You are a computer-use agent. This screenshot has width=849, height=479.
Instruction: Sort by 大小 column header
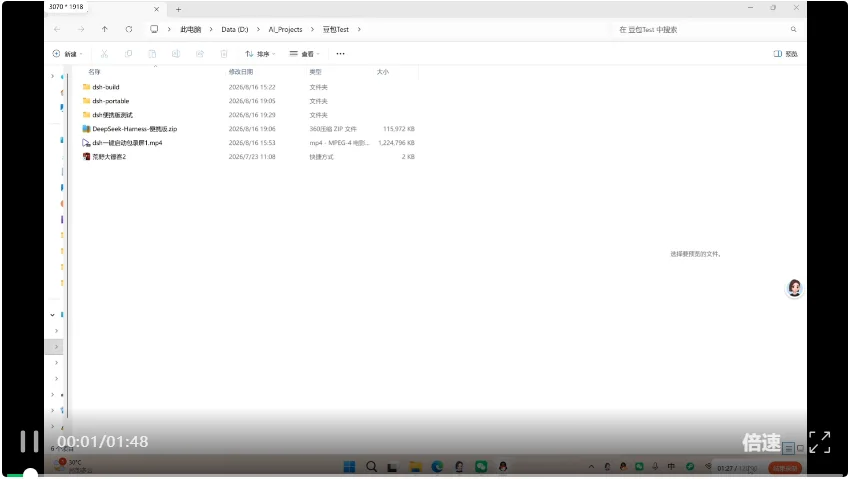[x=382, y=71]
